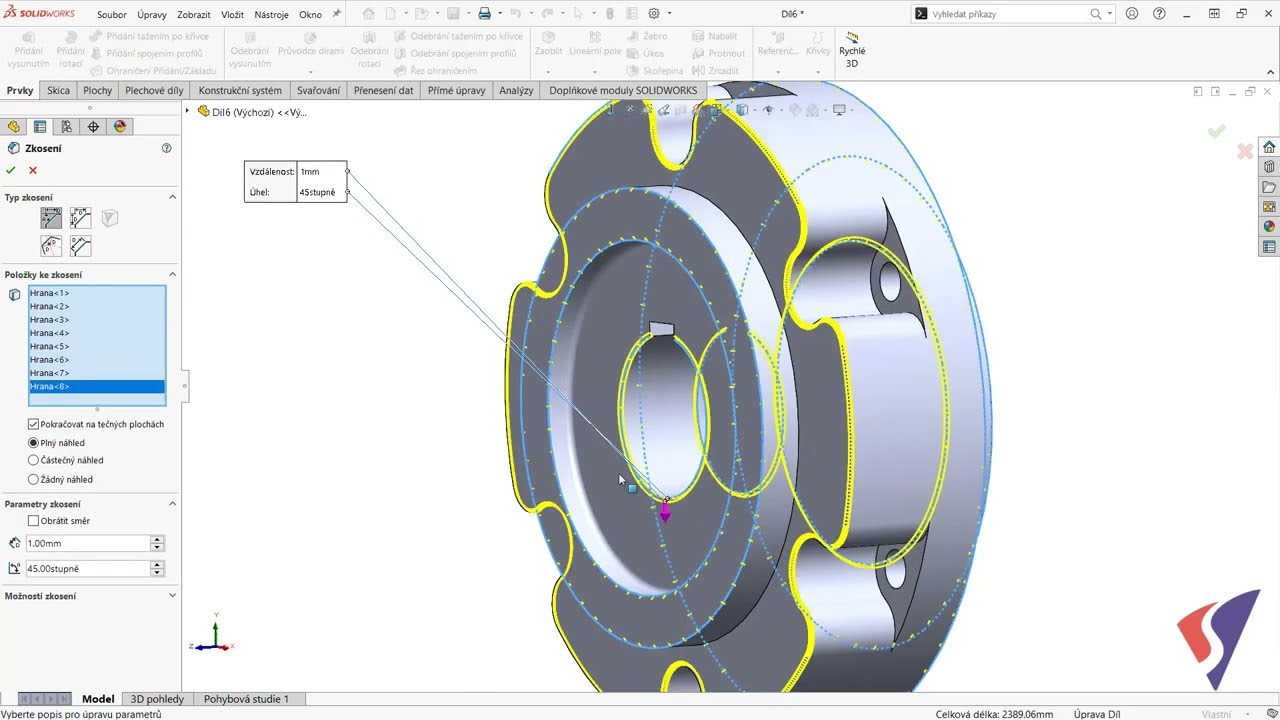Select the face-face chamfer type icon
The image size is (1280, 720).
81,246
